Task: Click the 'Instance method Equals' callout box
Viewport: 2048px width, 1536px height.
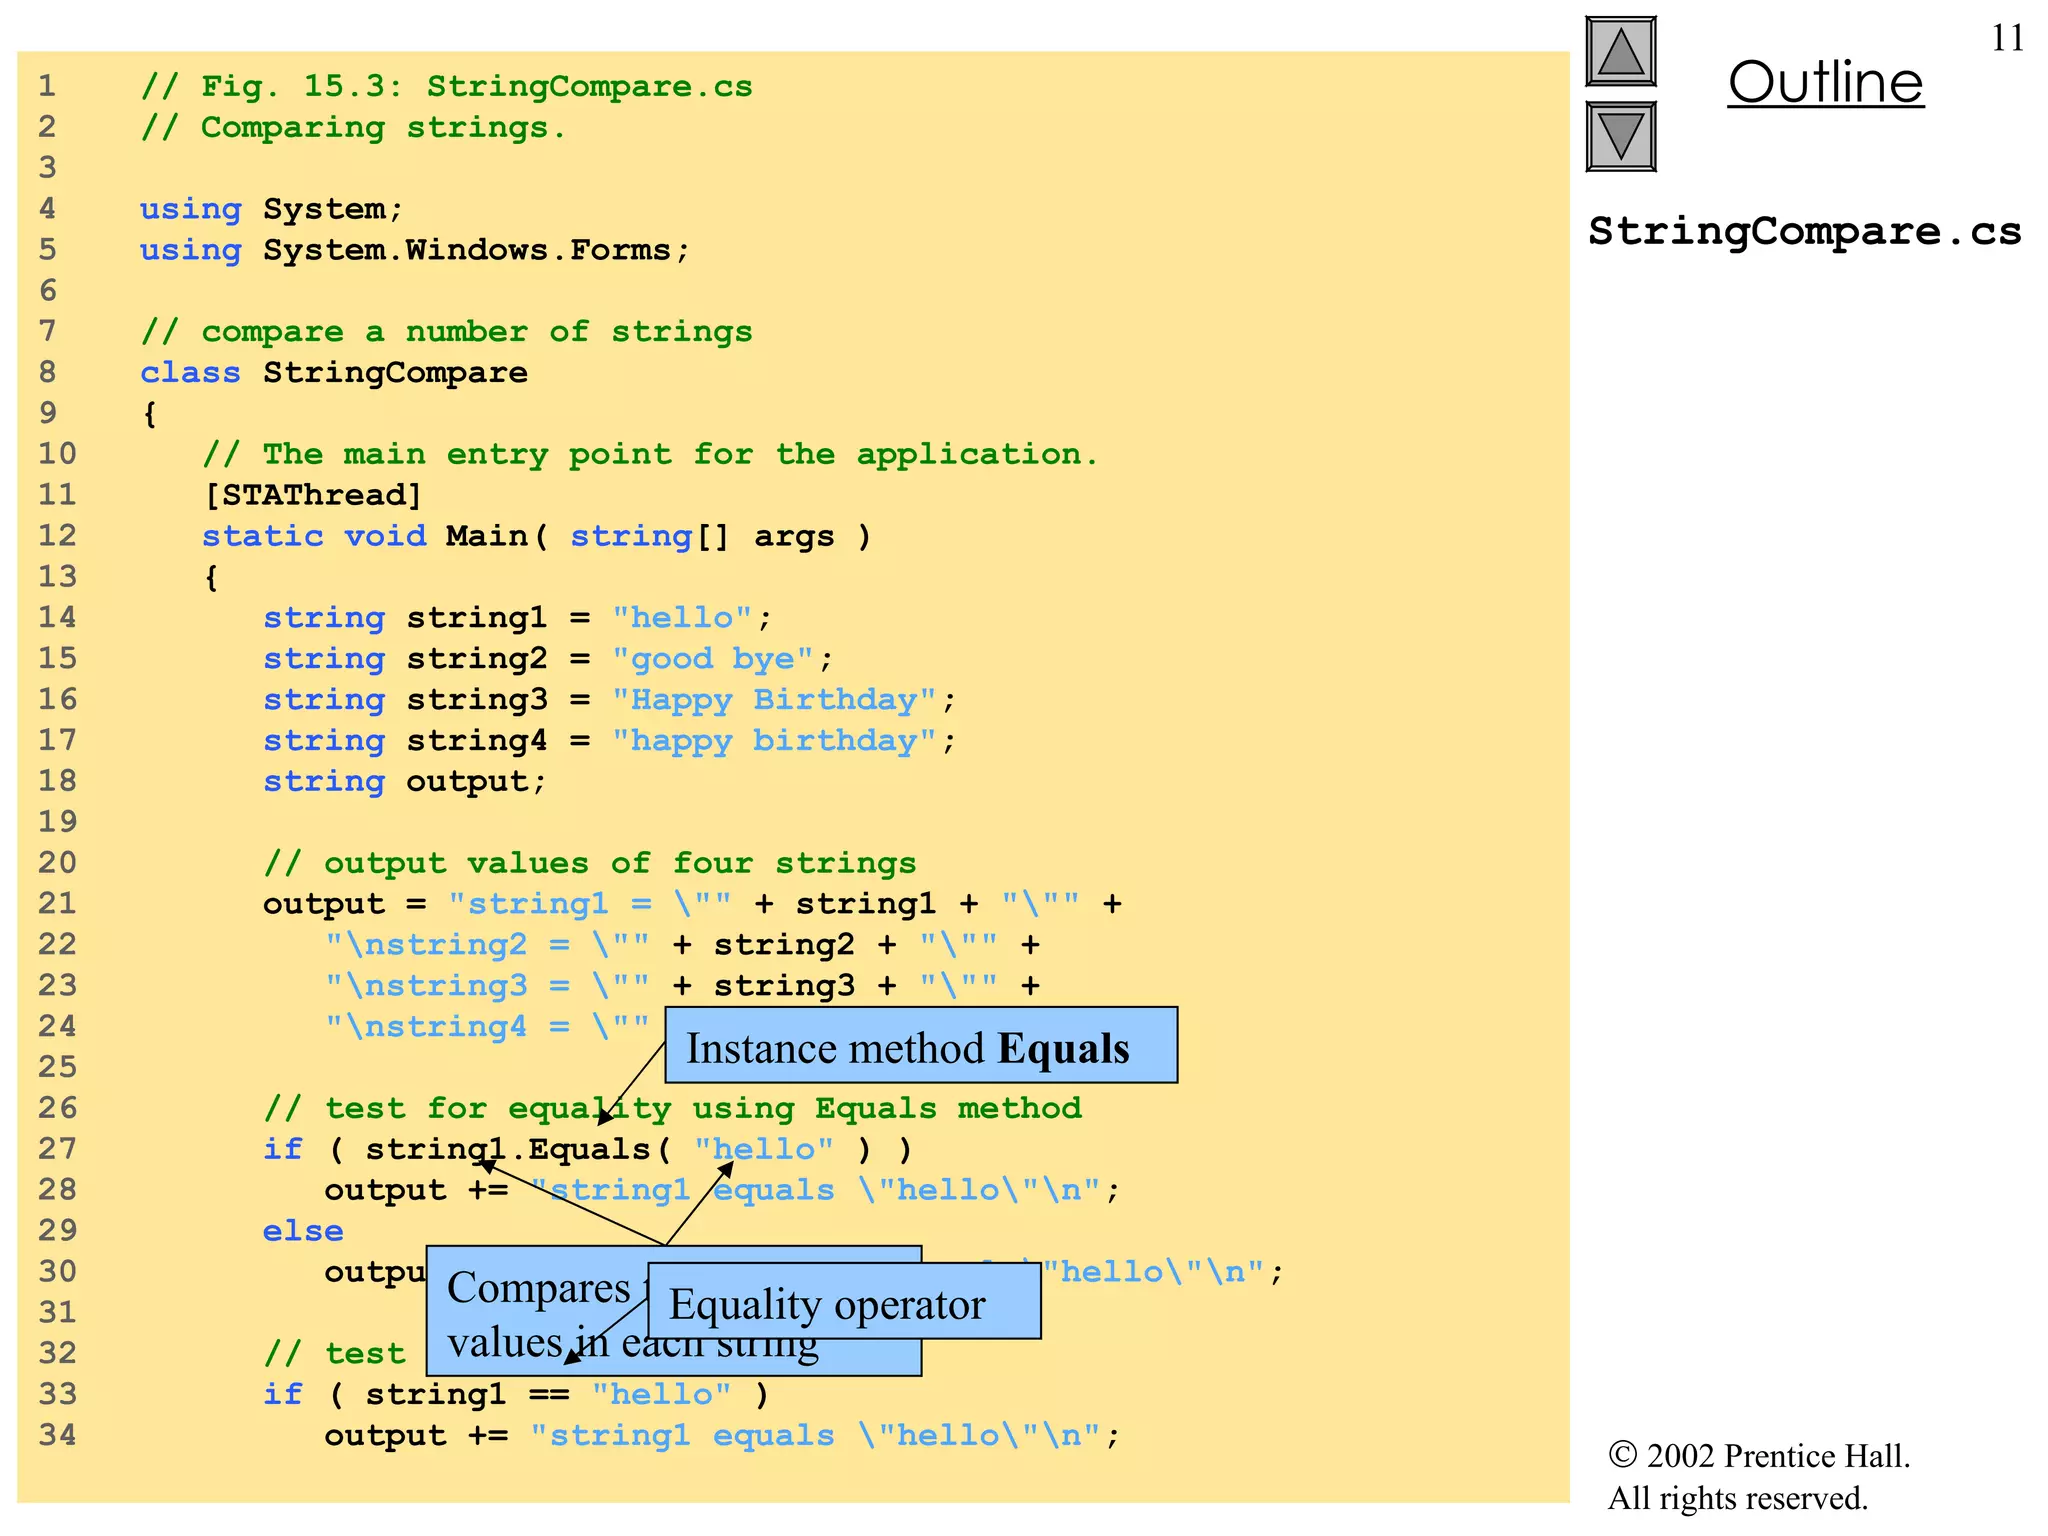Action: click(x=921, y=1045)
